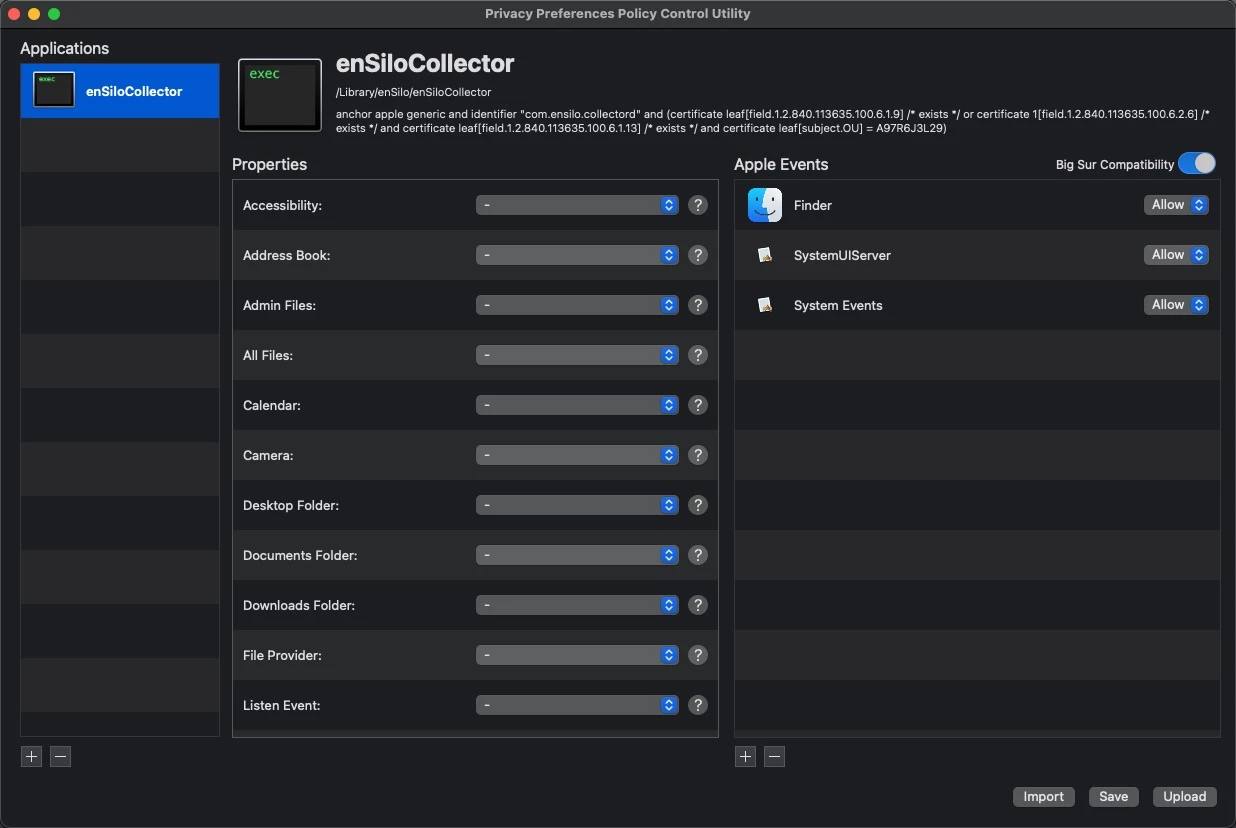This screenshot has width=1236, height=828.
Task: Click the File Provider property label
Action: 282,655
